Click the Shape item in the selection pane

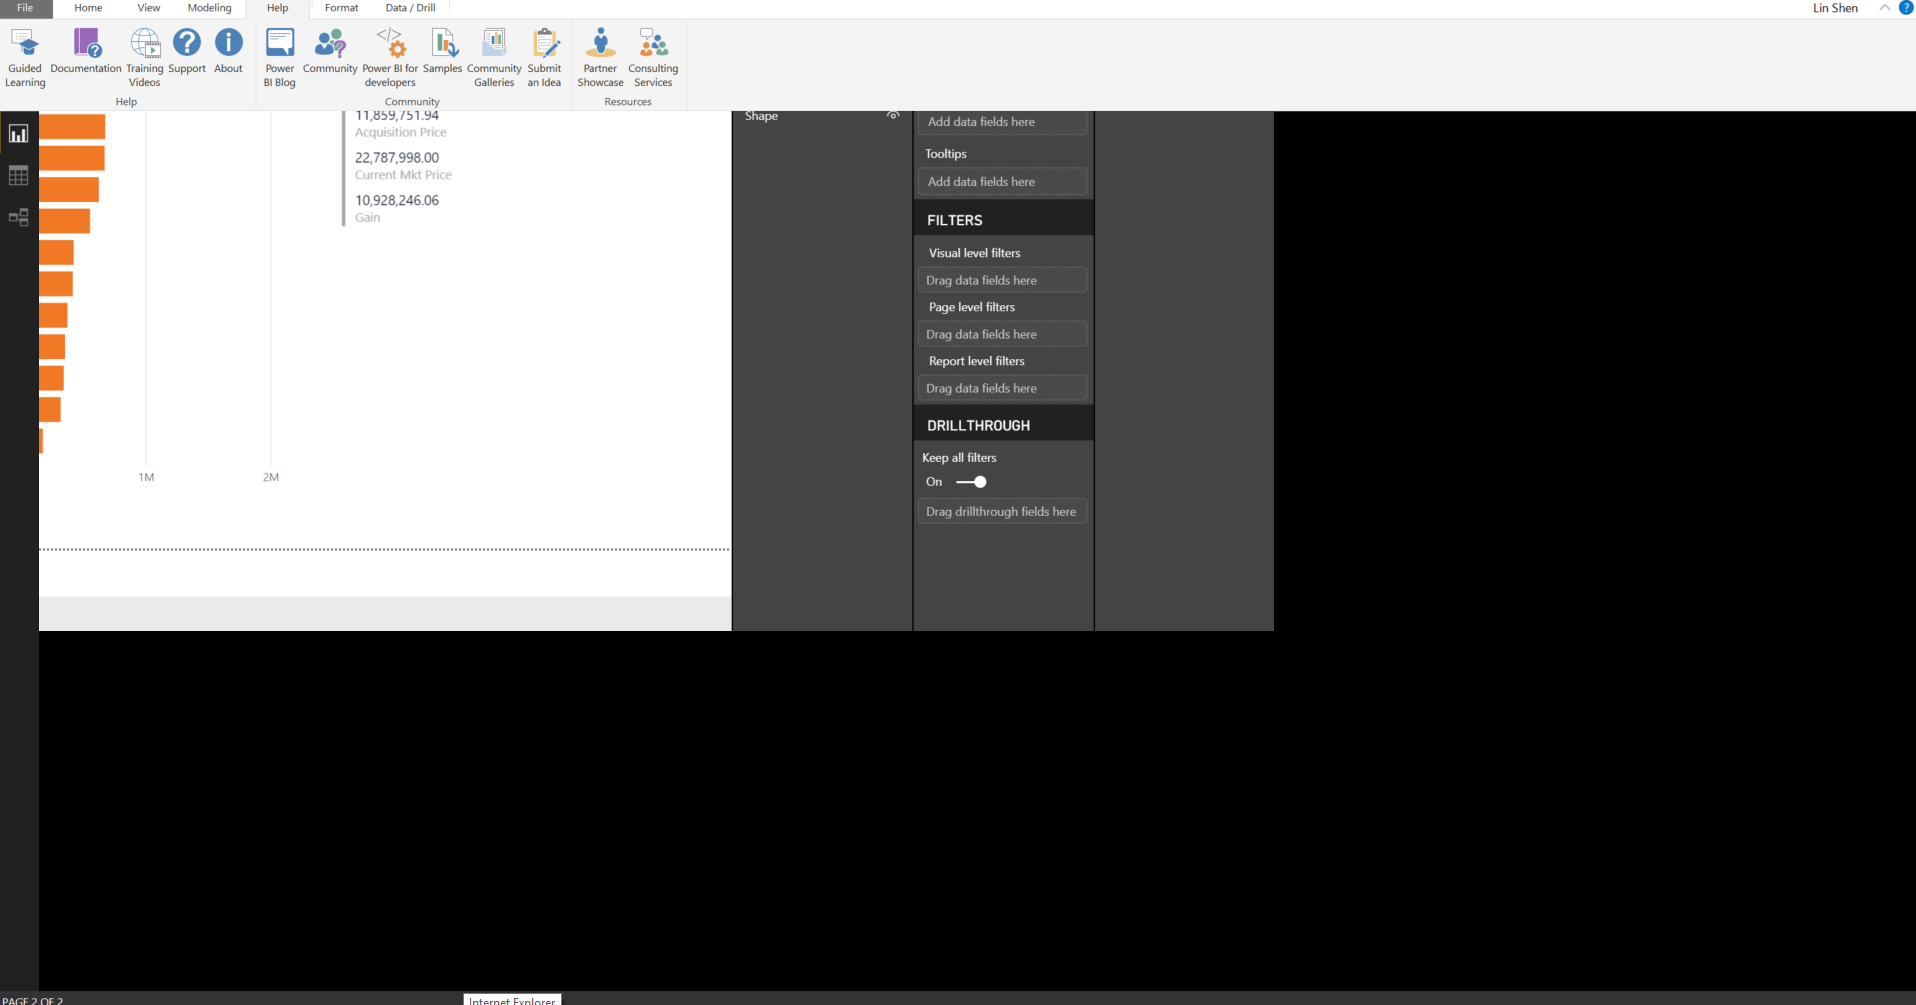[761, 116]
